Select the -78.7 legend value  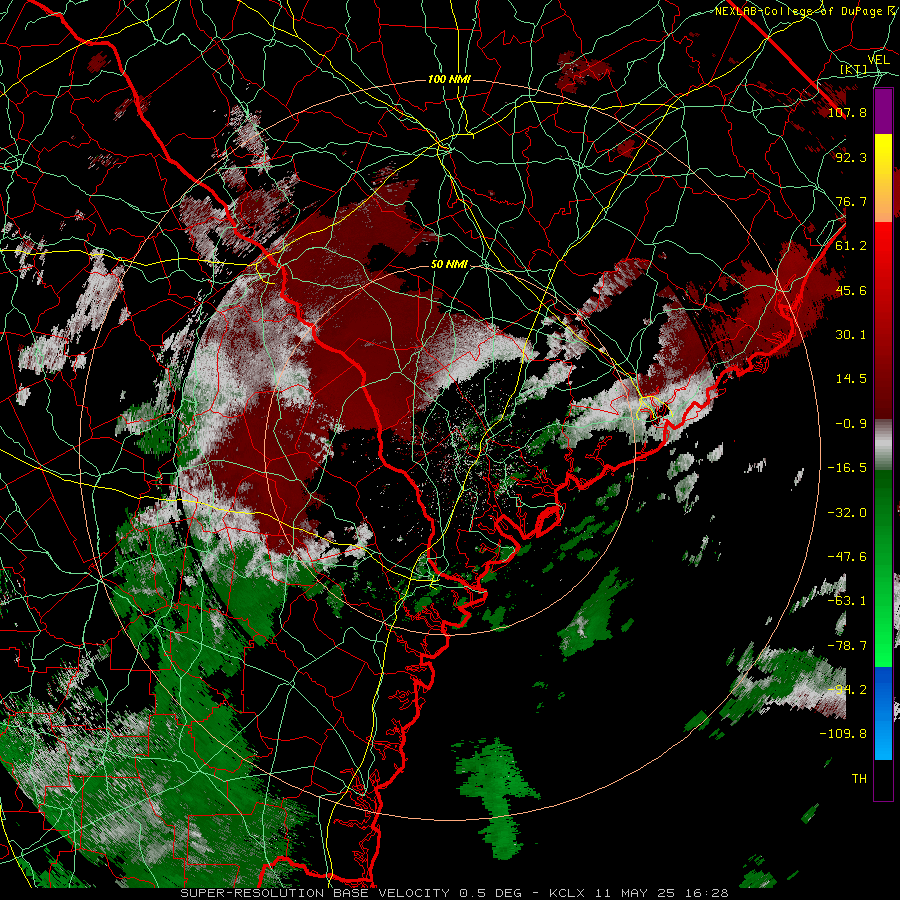tap(847, 646)
